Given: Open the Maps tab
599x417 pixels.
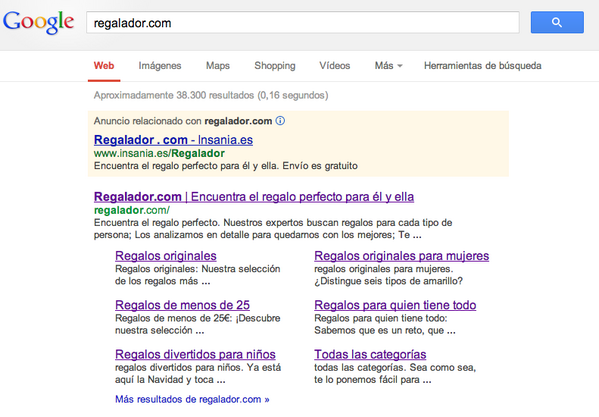Looking at the screenshot, I should [x=218, y=66].
